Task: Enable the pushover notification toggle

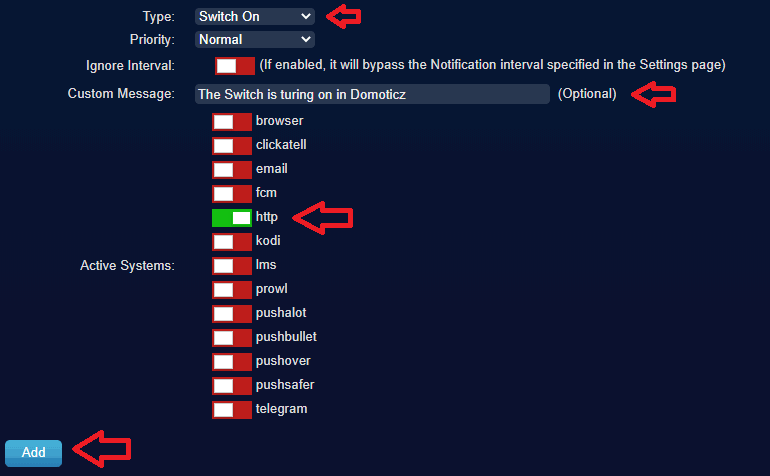Action: pos(232,362)
